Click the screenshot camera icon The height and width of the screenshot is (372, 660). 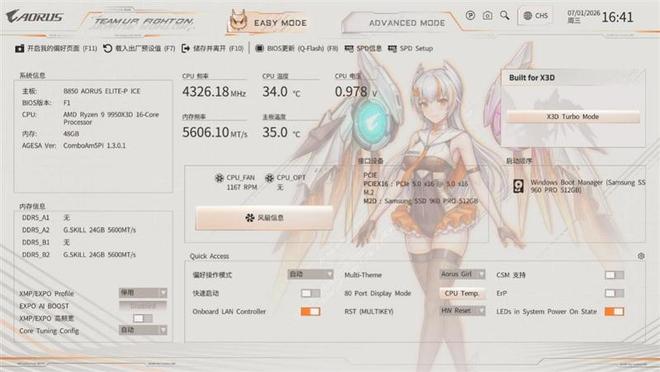487,16
